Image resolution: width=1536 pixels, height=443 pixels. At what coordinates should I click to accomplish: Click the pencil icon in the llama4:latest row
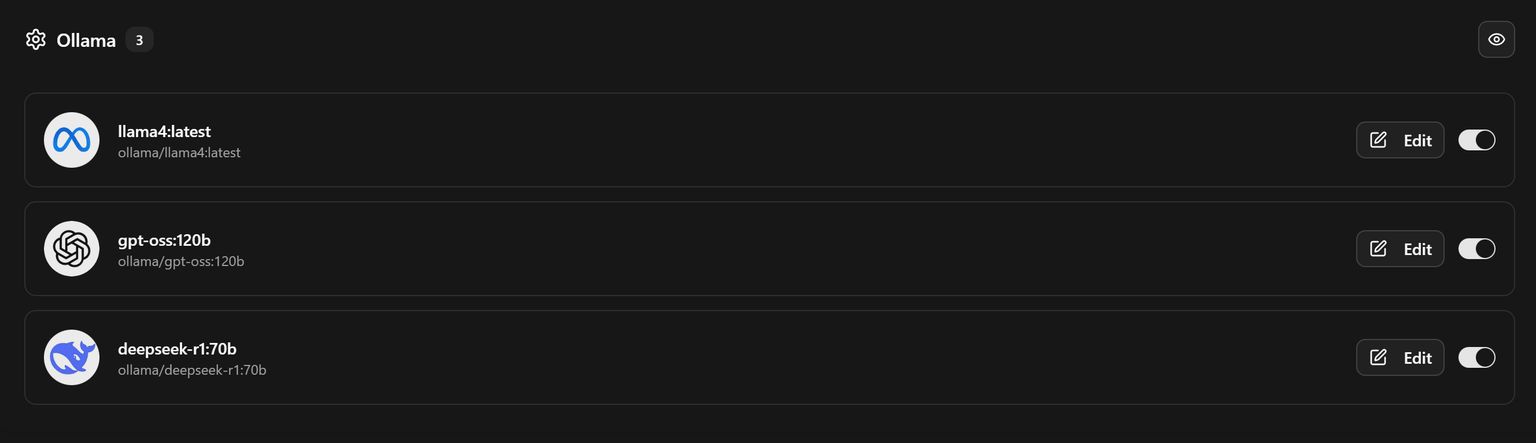(1378, 140)
